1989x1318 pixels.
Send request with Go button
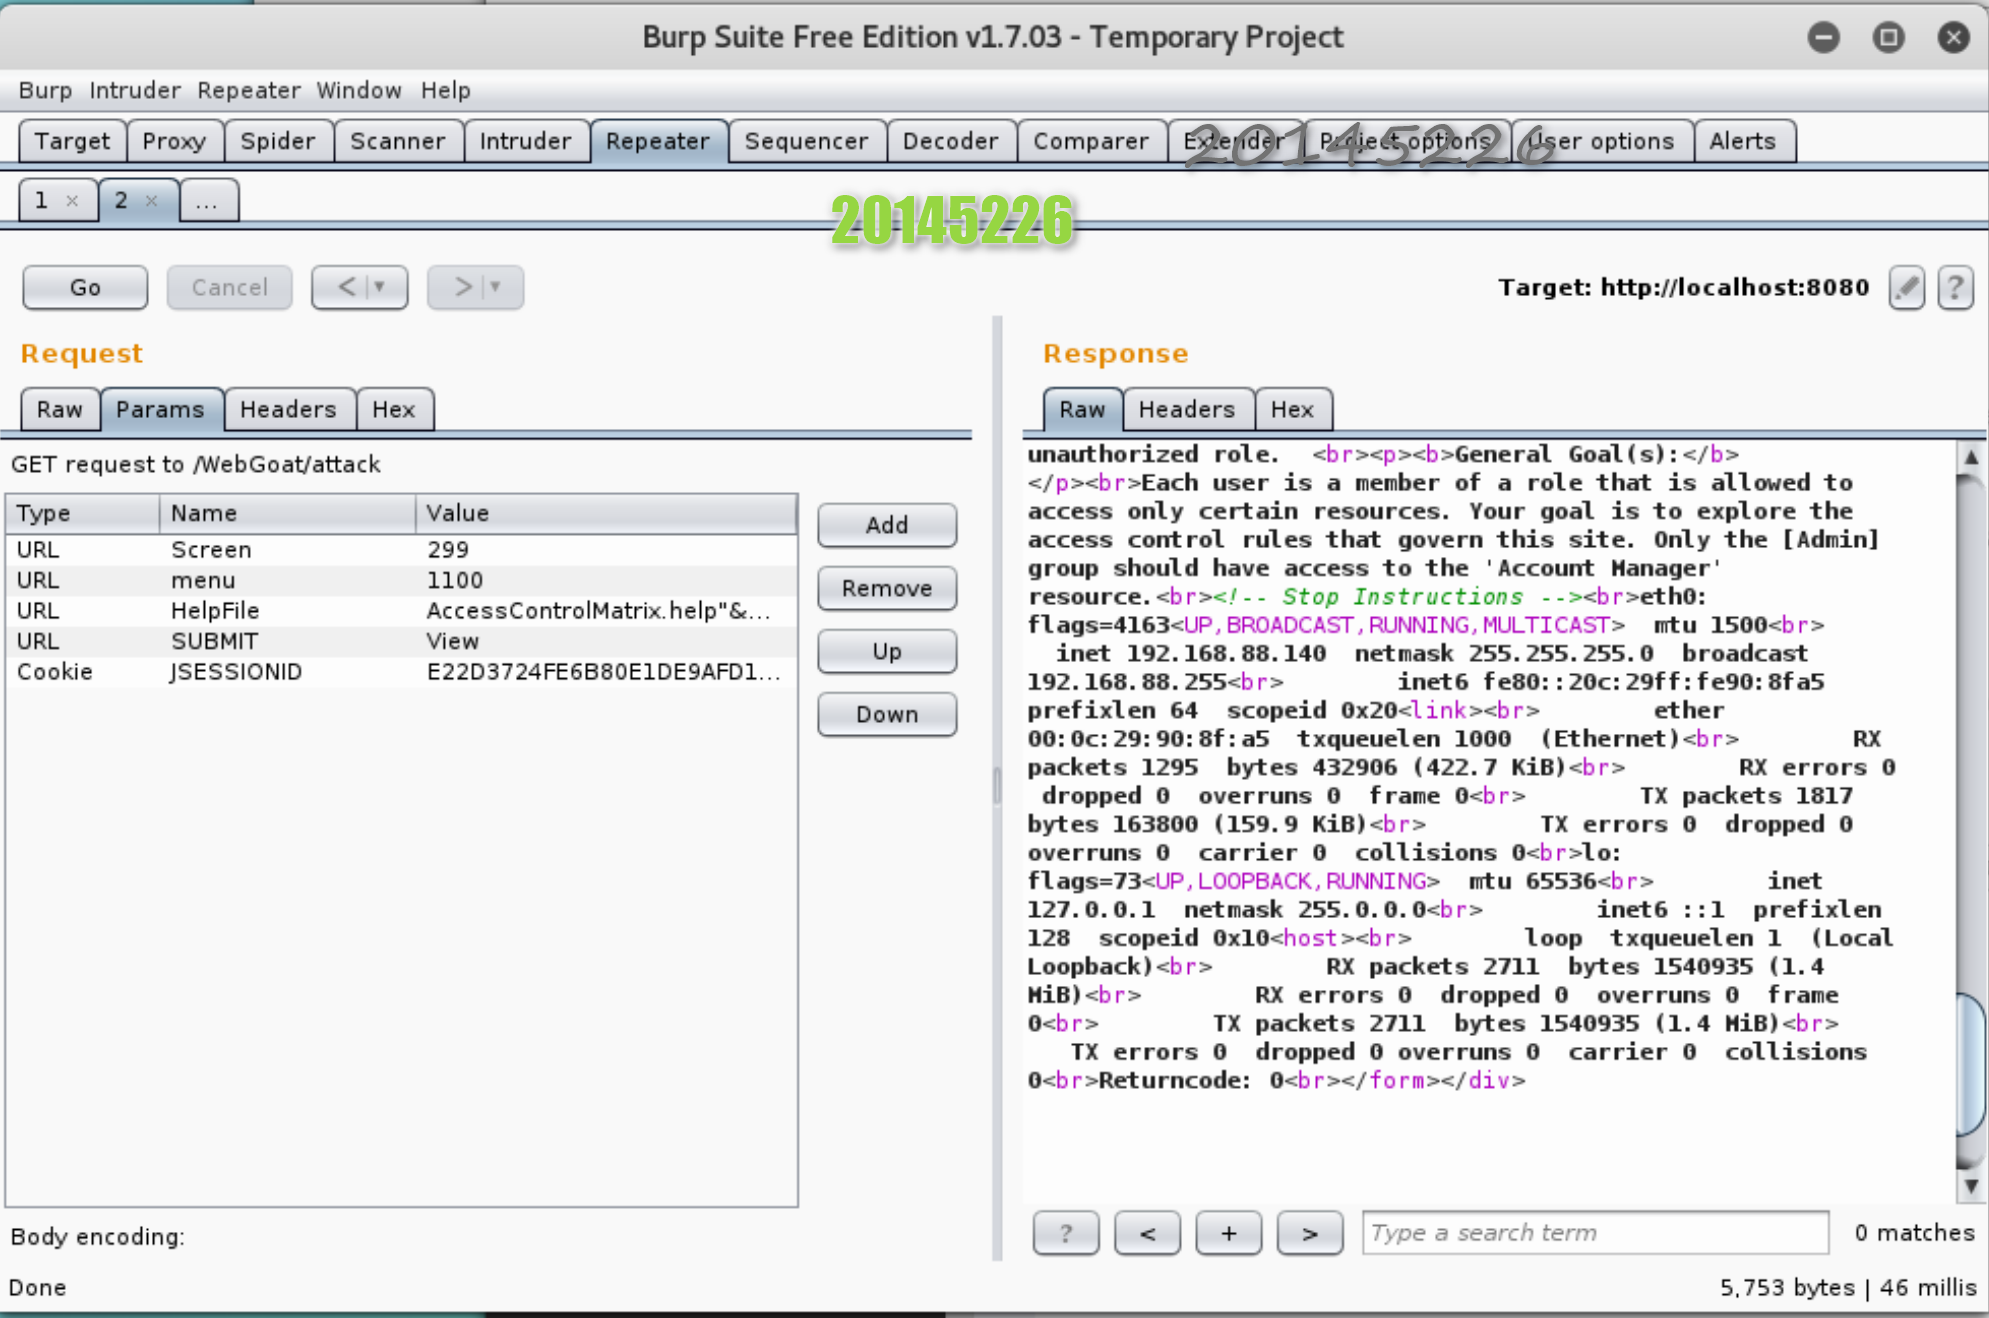pyautogui.click(x=85, y=288)
